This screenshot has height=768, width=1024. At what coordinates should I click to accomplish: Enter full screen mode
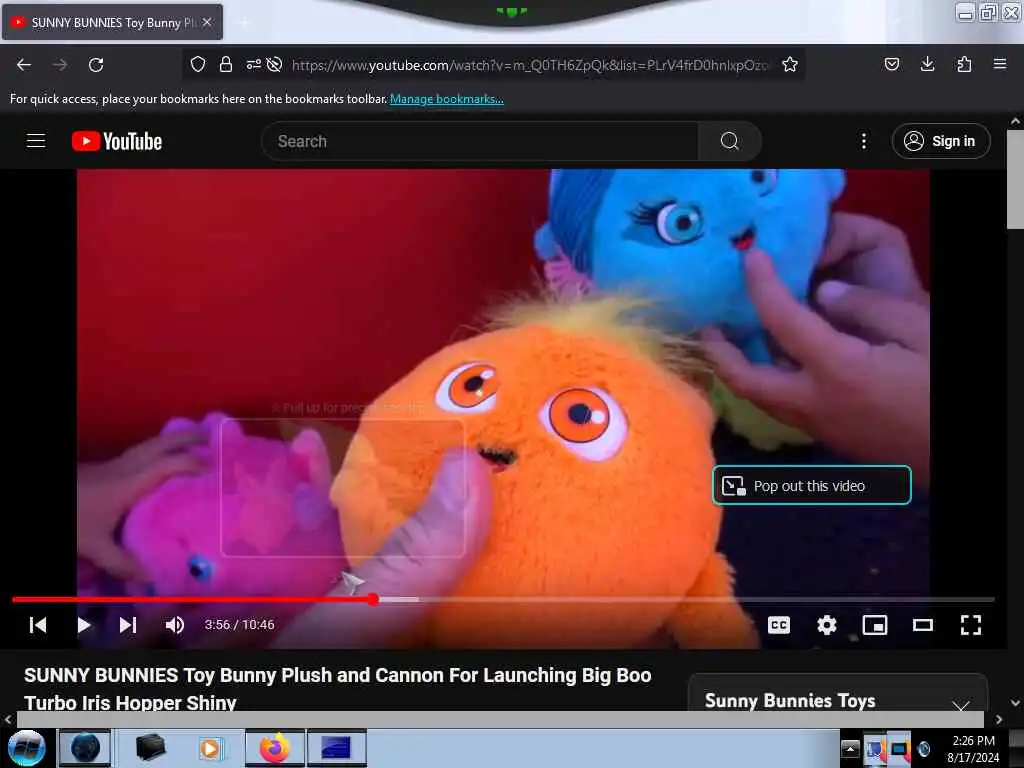(x=971, y=625)
